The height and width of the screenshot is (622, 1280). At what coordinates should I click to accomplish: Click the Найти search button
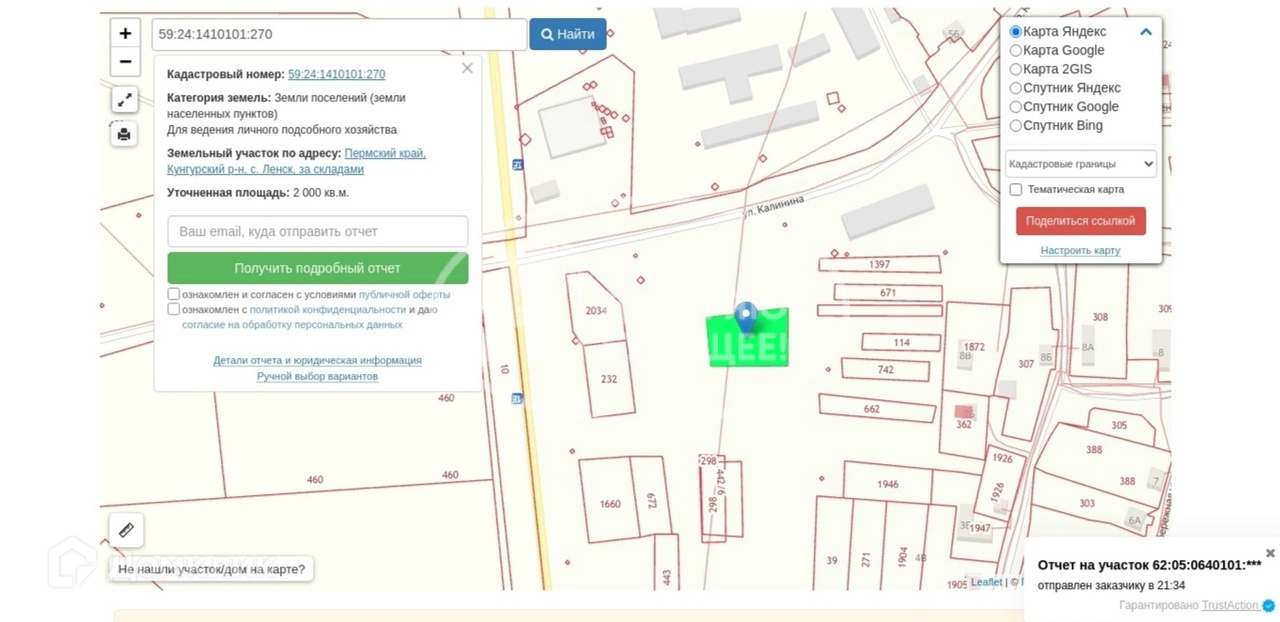pos(568,34)
